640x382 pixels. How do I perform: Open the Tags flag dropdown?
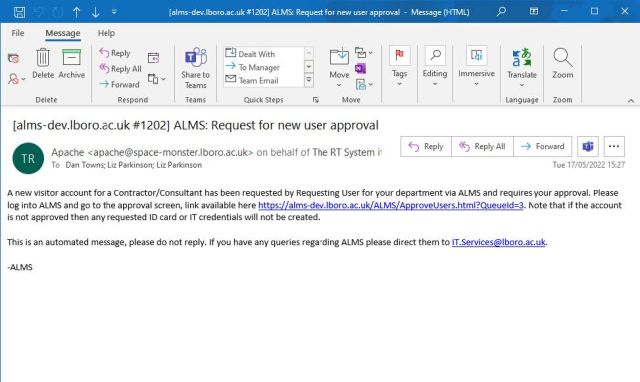pos(399,67)
